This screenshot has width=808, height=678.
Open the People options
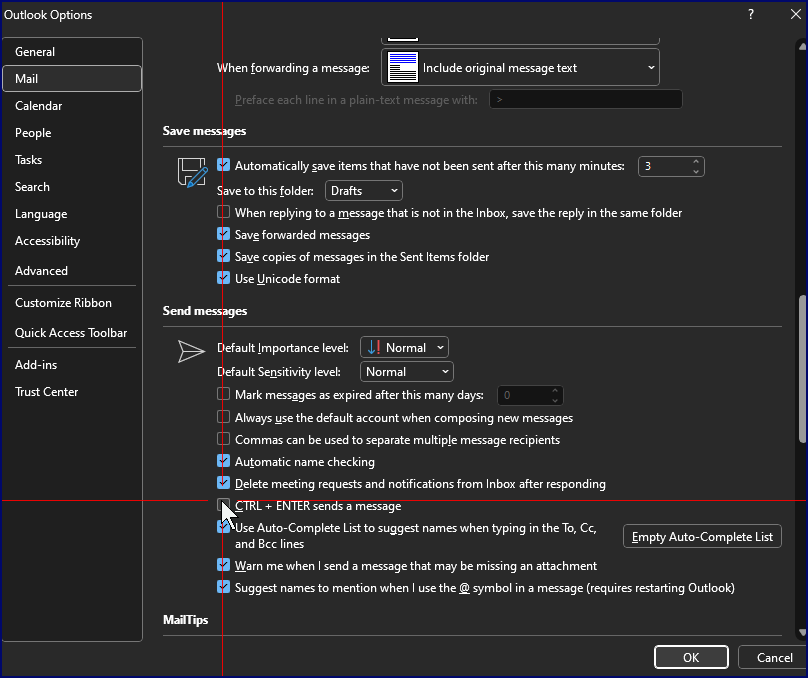[x=72, y=132]
